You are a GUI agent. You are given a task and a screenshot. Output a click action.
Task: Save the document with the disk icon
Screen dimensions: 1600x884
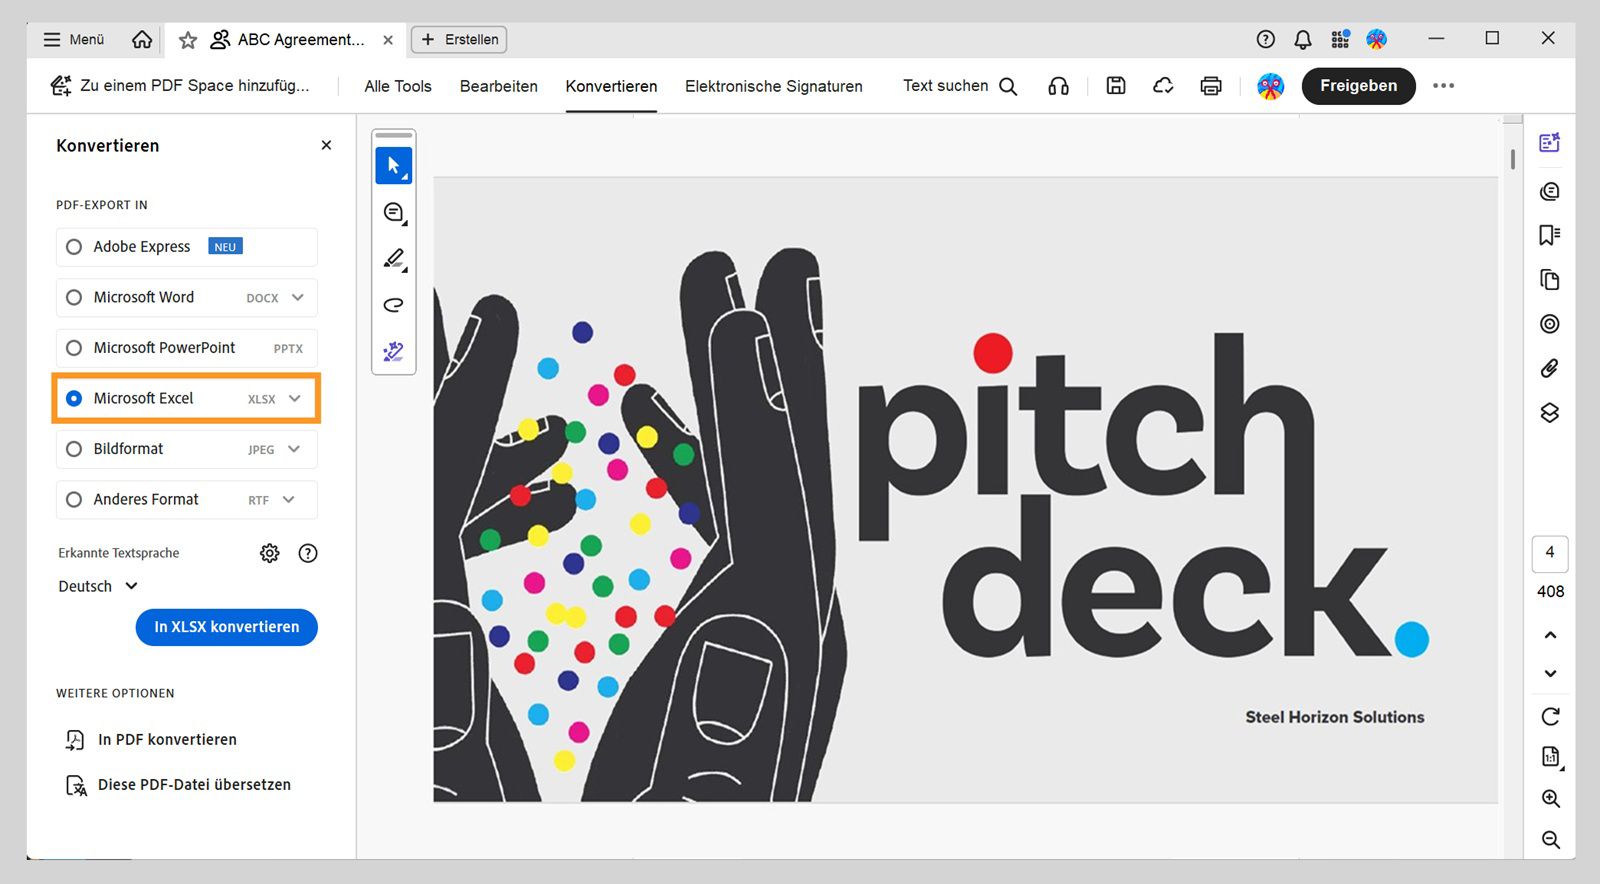[x=1116, y=86]
